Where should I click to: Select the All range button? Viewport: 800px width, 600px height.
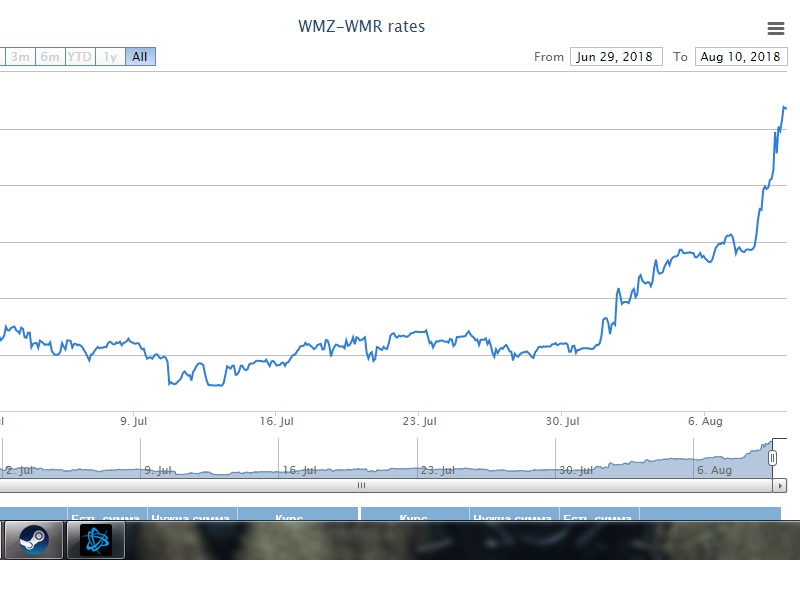(140, 57)
